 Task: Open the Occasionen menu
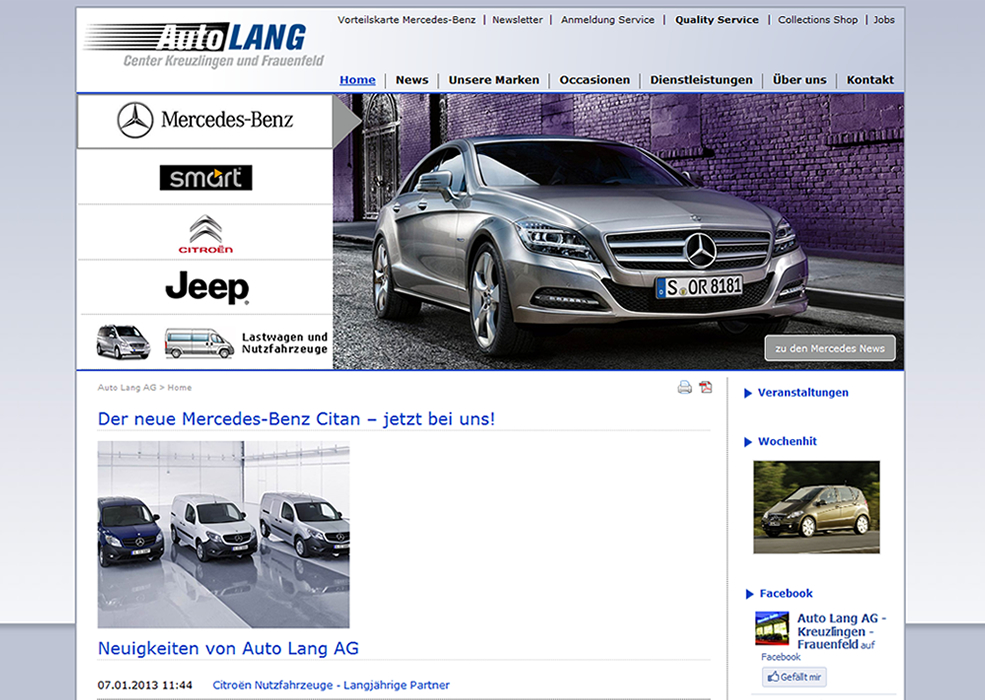594,80
